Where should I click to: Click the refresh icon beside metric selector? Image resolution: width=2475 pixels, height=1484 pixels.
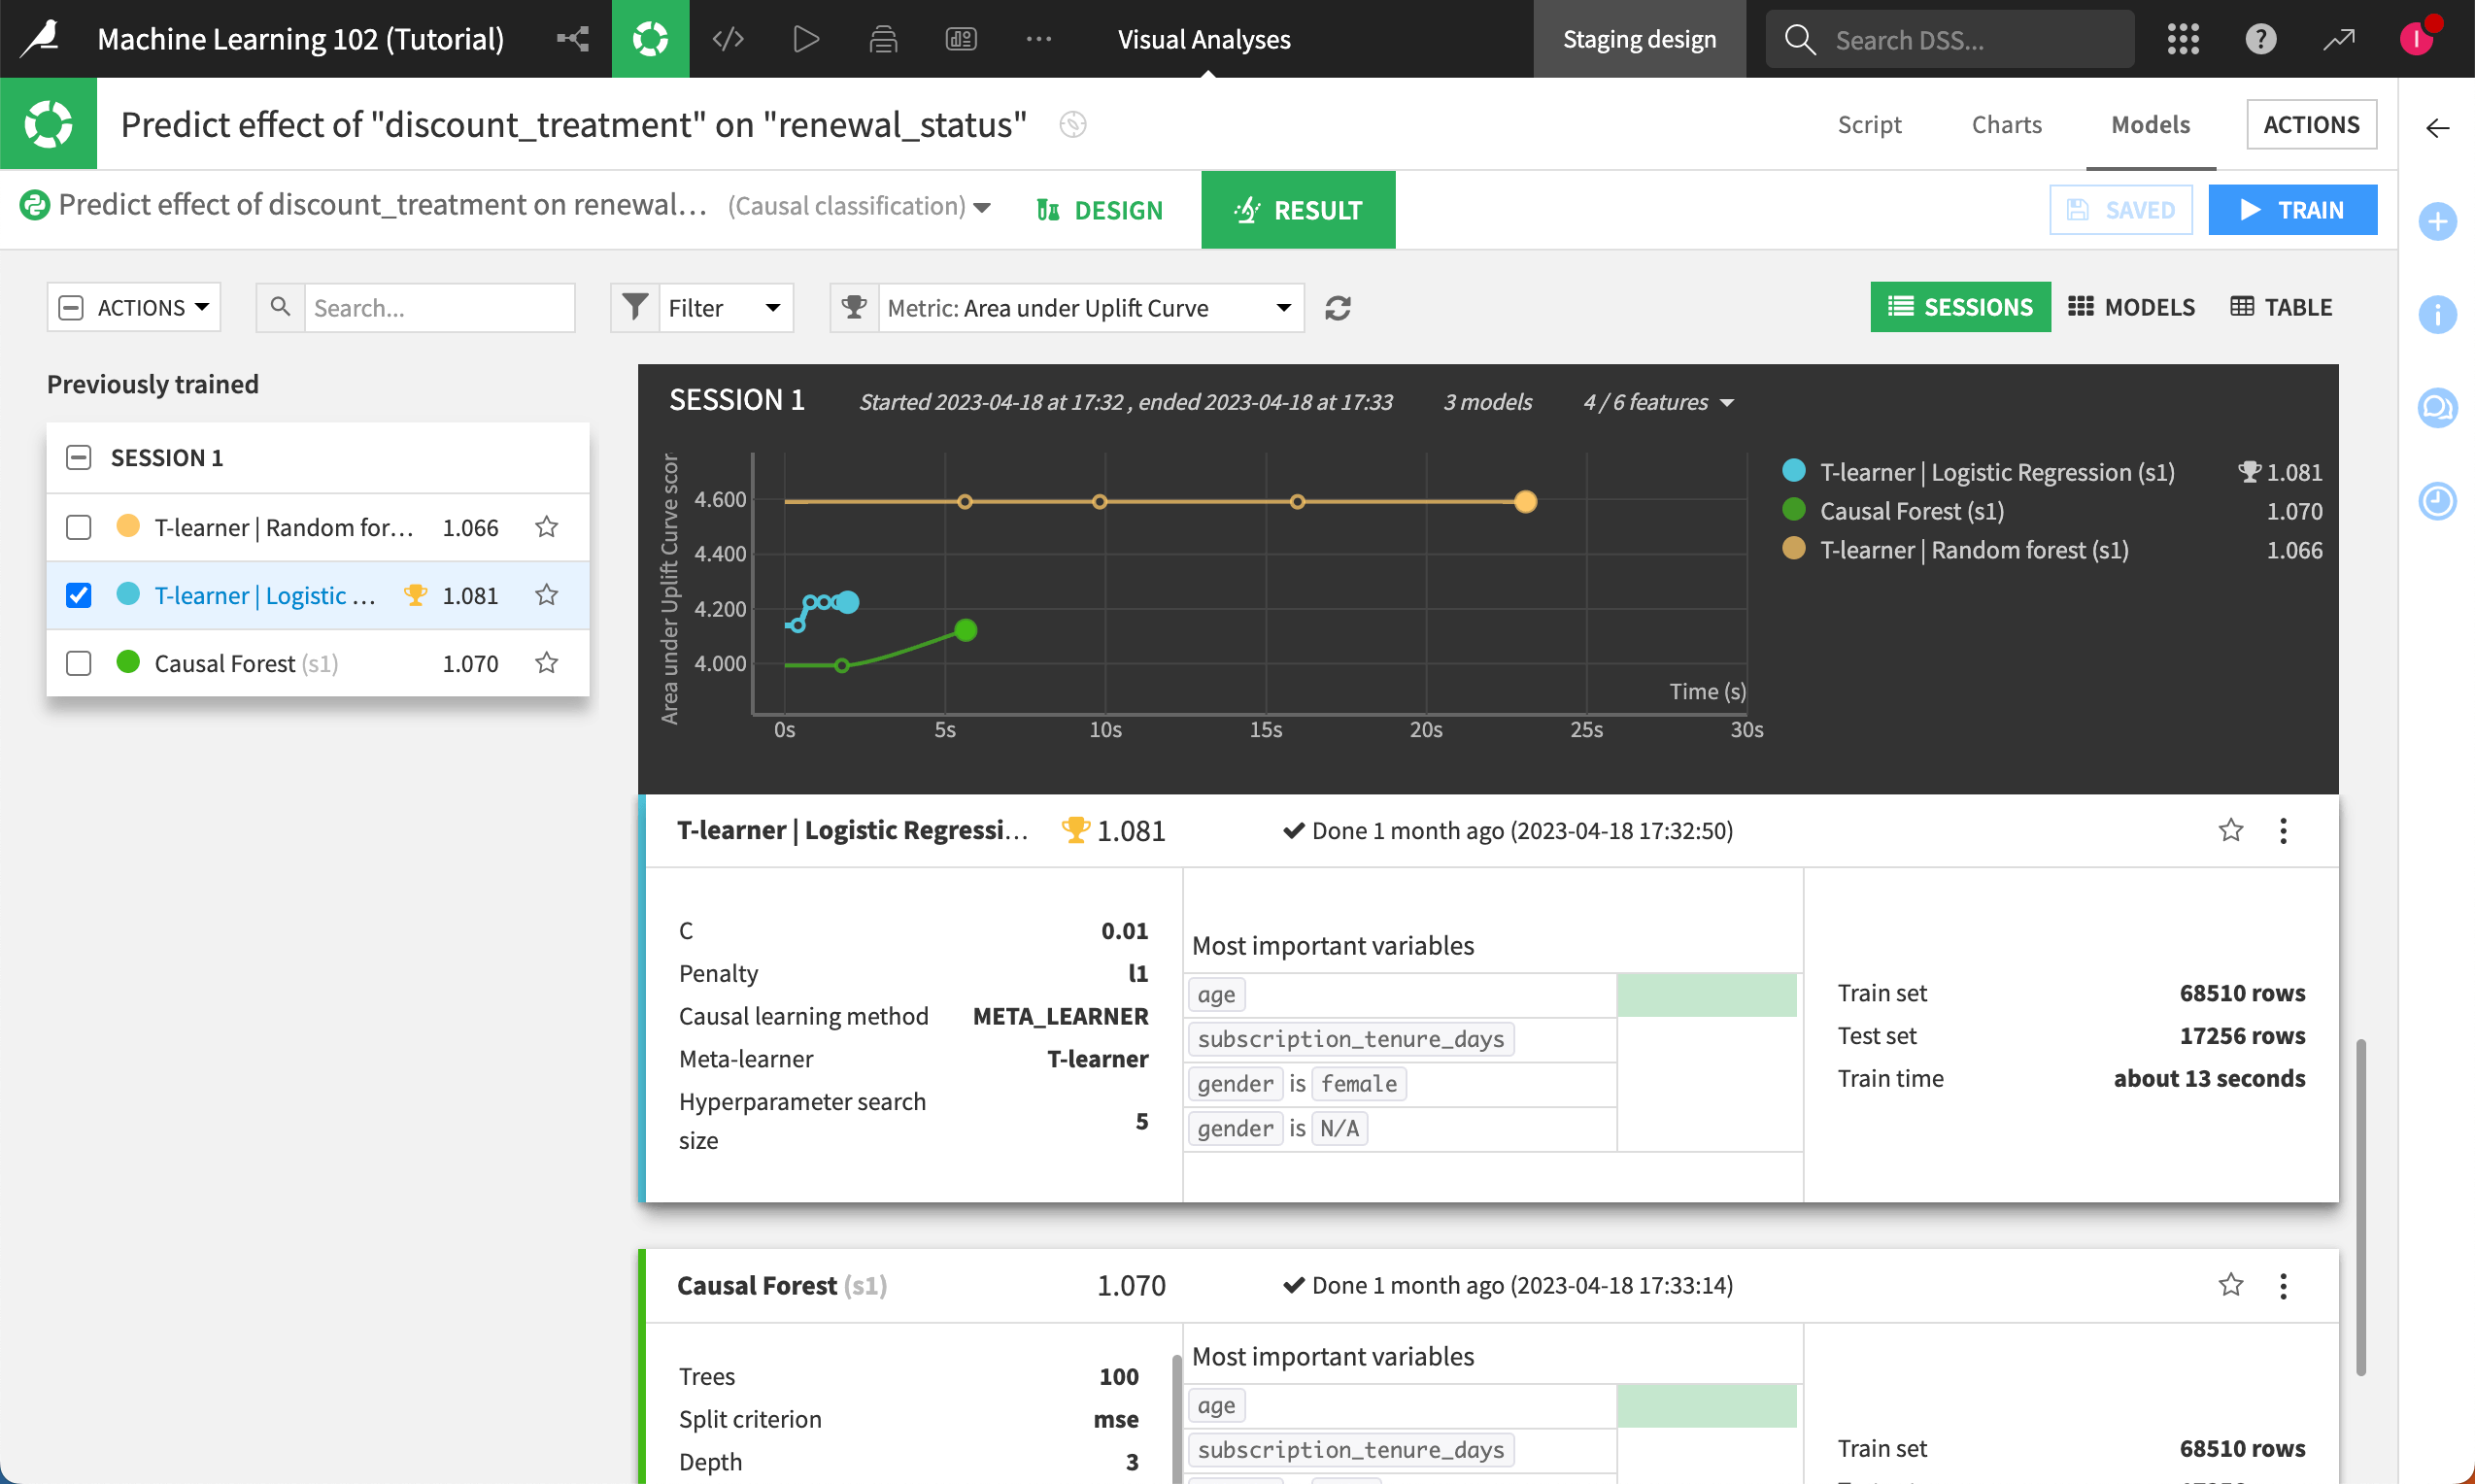[x=1337, y=308]
